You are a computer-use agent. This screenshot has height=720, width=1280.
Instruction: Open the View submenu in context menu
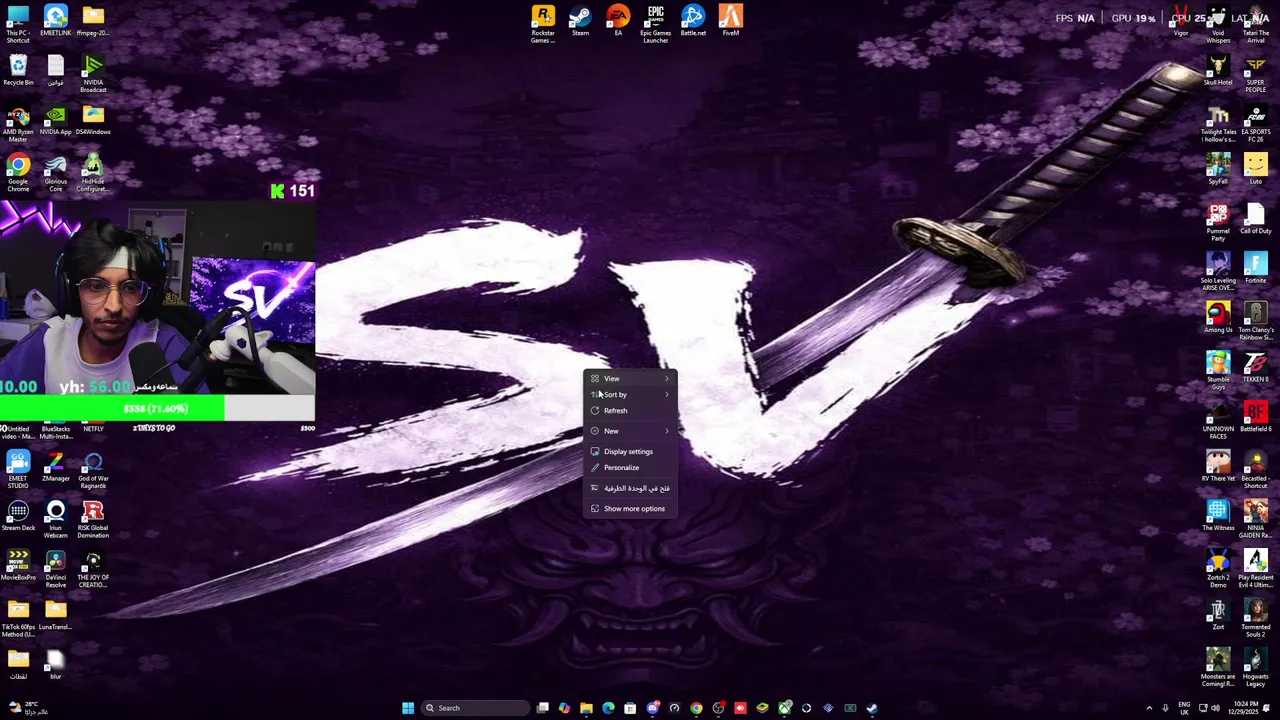(630, 378)
